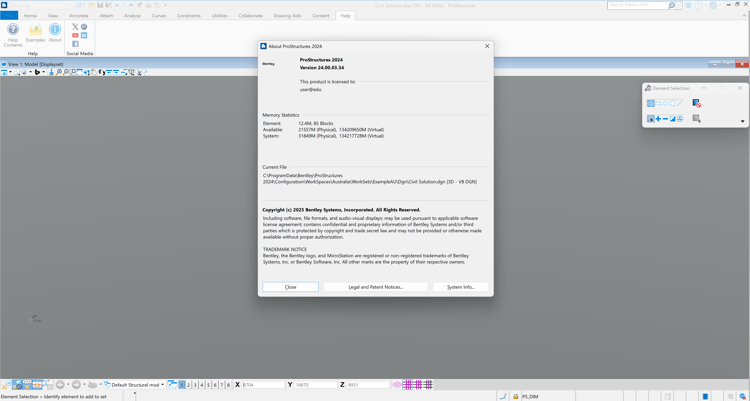Image resolution: width=750 pixels, height=401 pixels.
Task: Toggle view 4 button in view groups
Action: 202,385
